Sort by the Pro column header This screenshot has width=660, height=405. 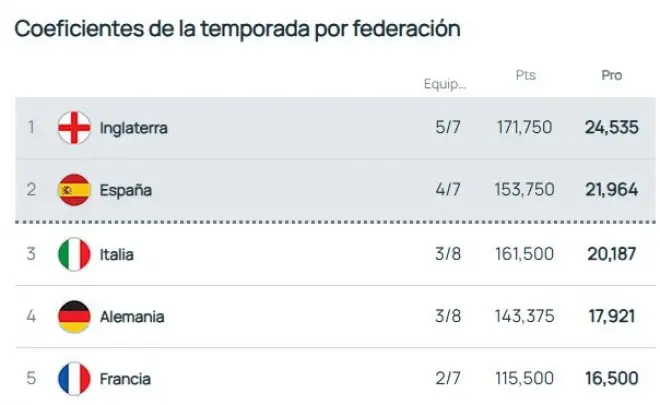611,75
